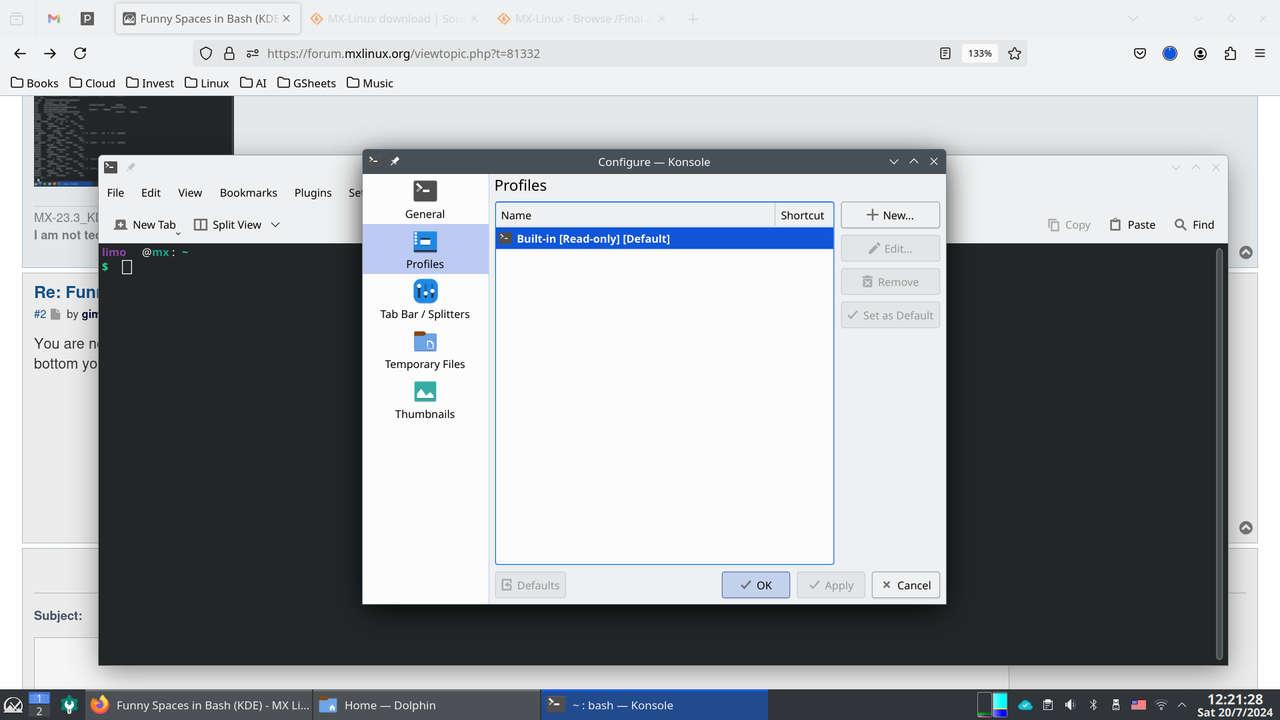Click Paste in Konsole toolbar
Image resolution: width=1280 pixels, height=720 pixels.
[1132, 225]
